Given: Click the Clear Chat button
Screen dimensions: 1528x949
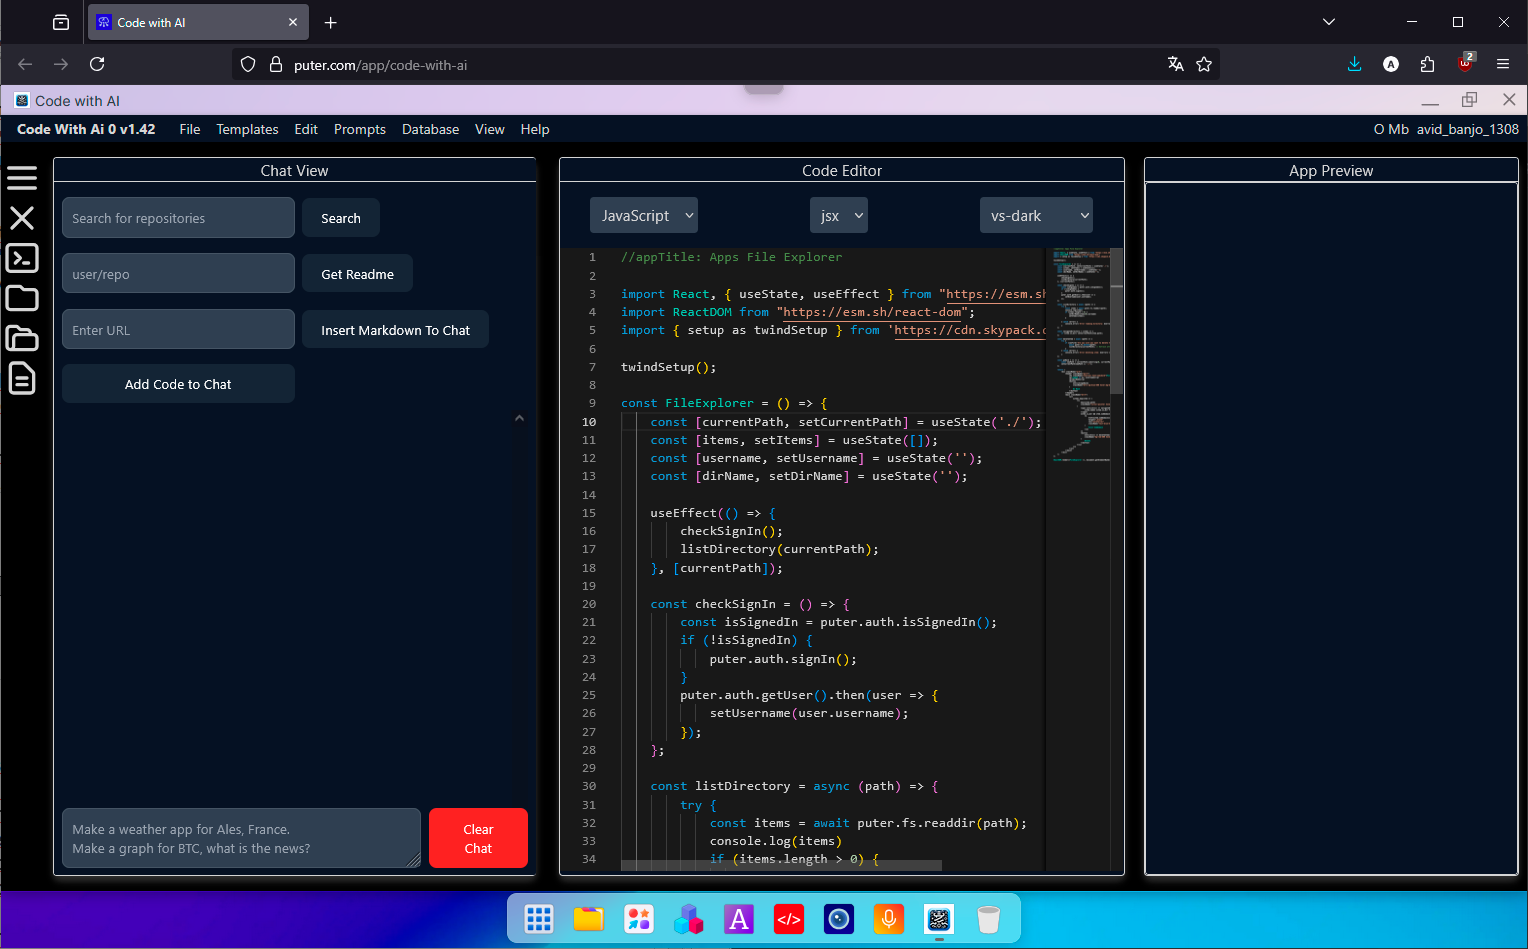Looking at the screenshot, I should (x=478, y=837).
